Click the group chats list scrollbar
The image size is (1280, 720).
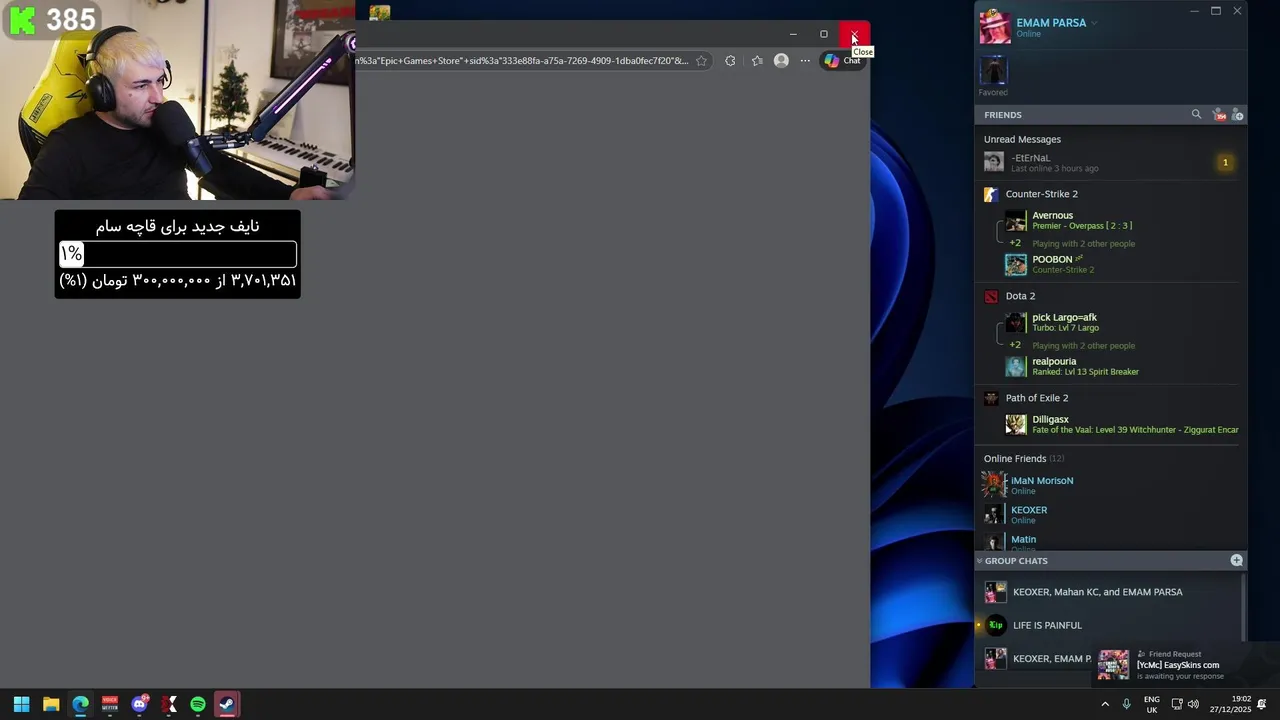pyautogui.click(x=1244, y=607)
